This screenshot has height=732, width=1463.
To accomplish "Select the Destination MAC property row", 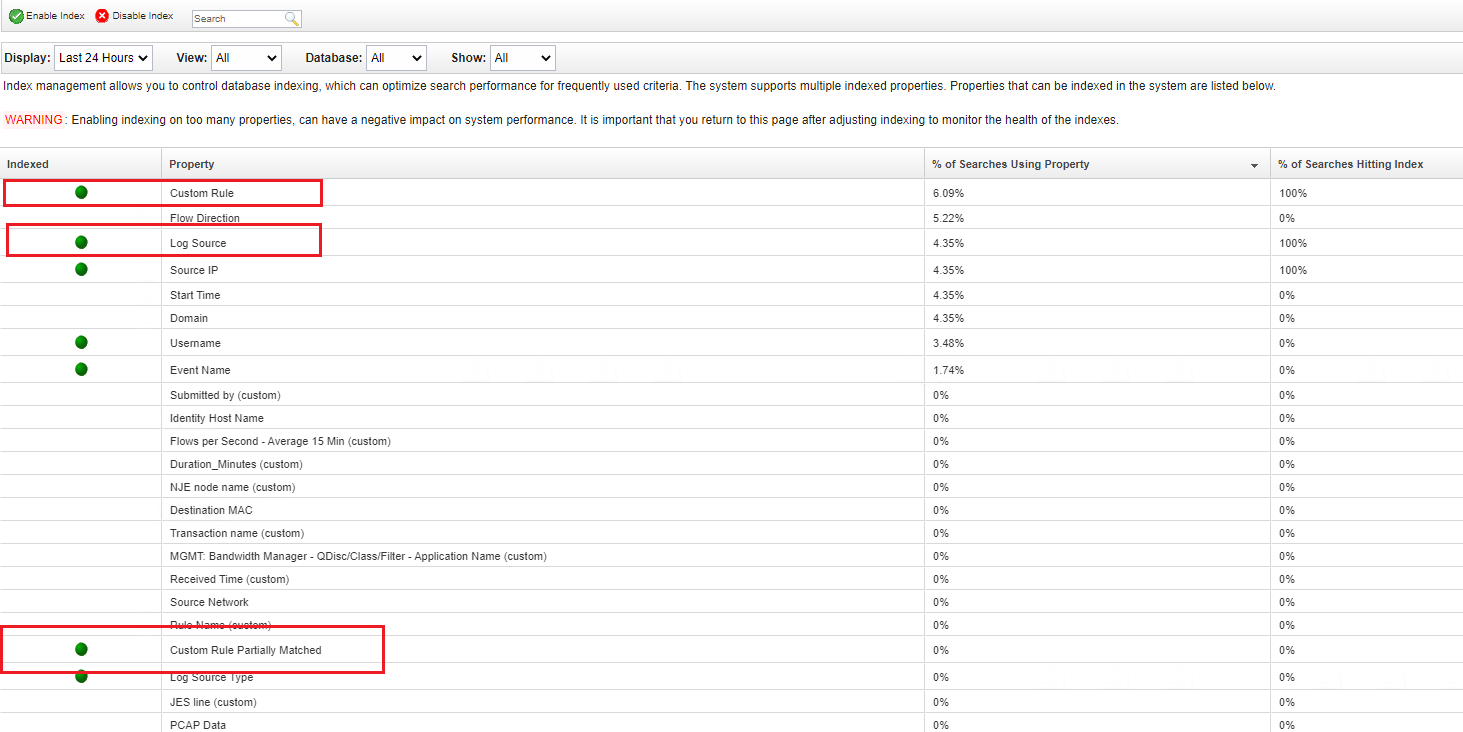I will 211,510.
